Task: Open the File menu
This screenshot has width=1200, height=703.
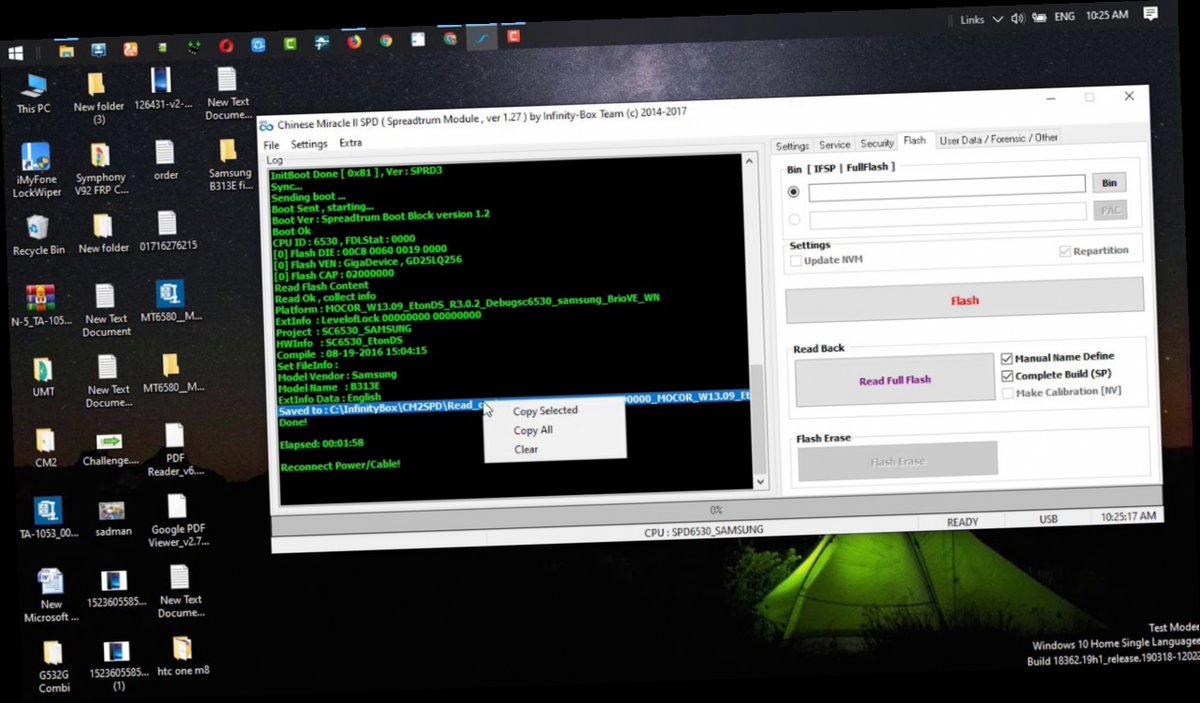Action: coord(271,145)
